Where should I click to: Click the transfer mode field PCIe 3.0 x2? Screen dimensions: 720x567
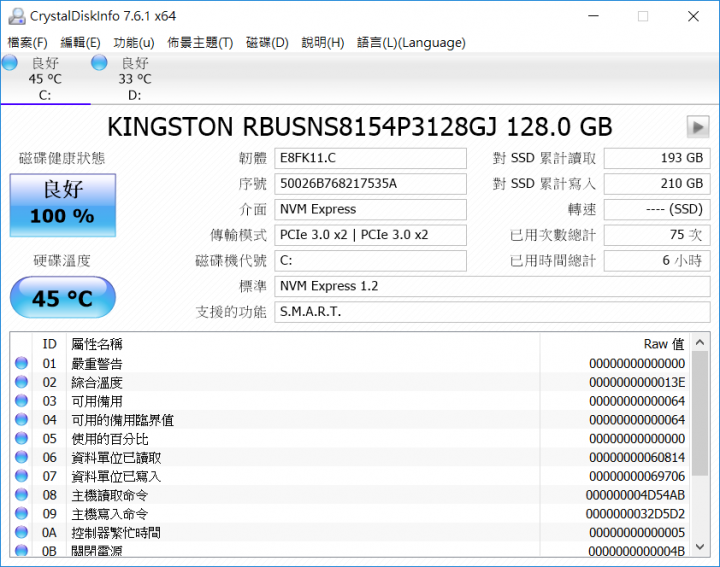[371, 235]
